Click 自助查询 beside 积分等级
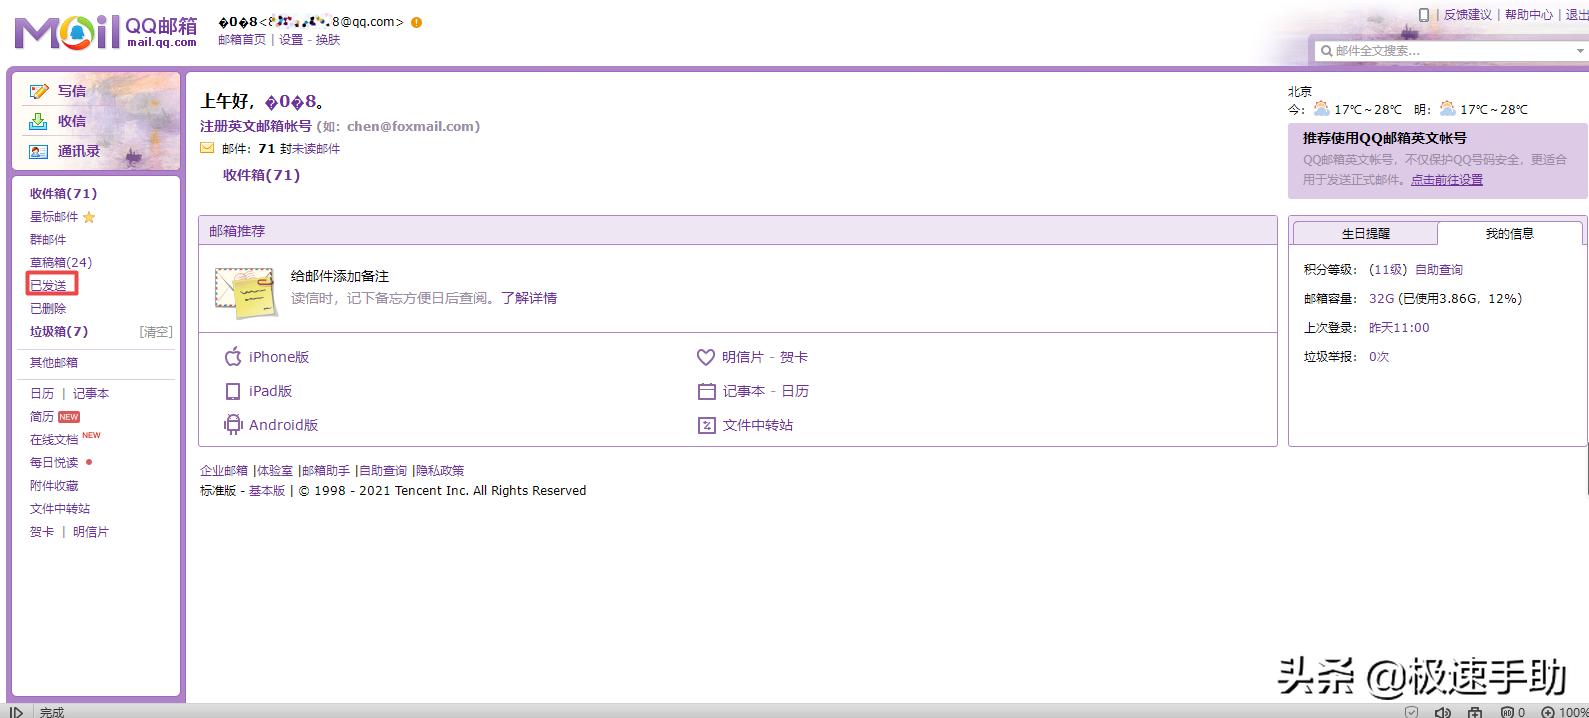Screen dimensions: 1589x718 [1439, 270]
